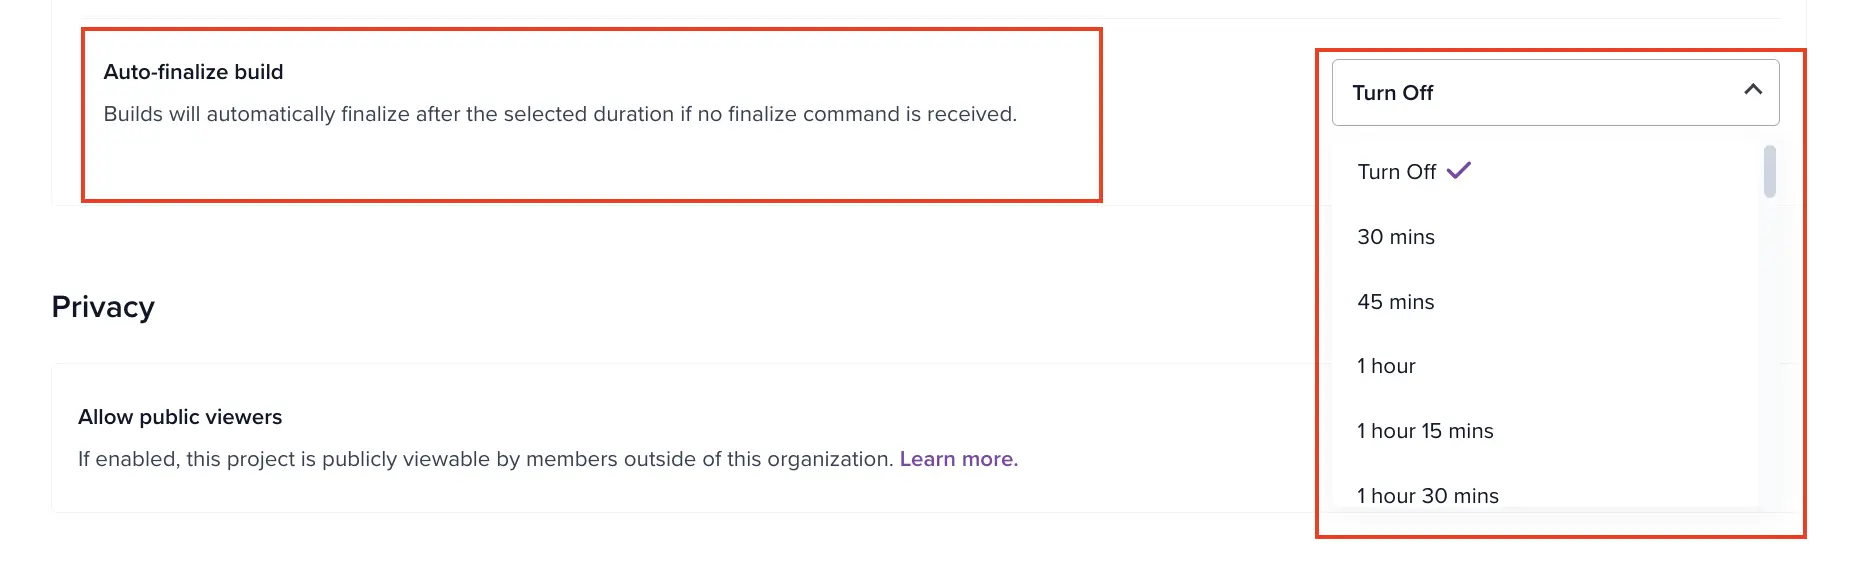Click the Privacy section heading
1870x572 pixels.
point(103,307)
